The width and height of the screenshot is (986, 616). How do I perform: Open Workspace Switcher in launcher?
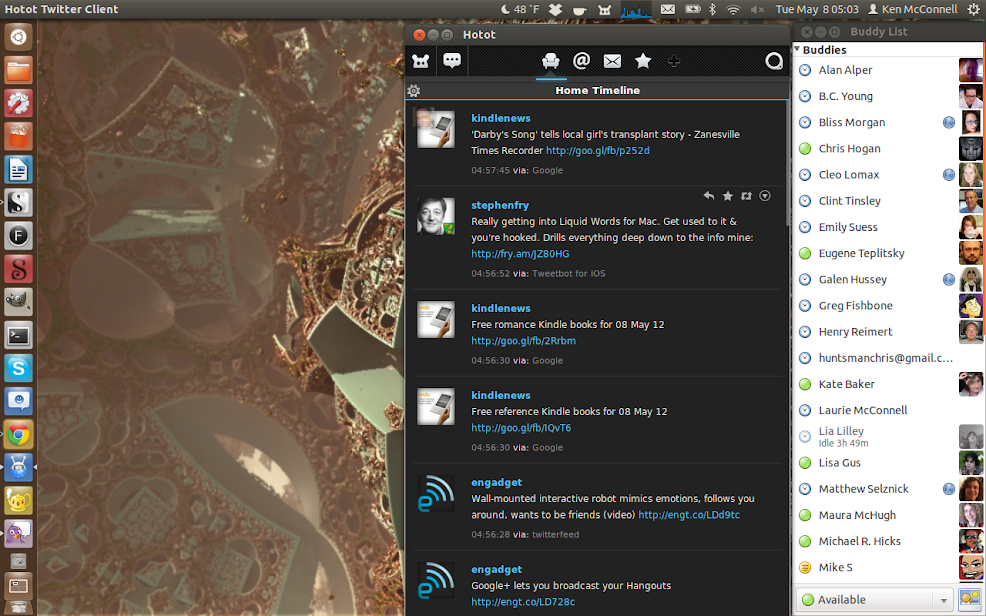tap(18, 586)
